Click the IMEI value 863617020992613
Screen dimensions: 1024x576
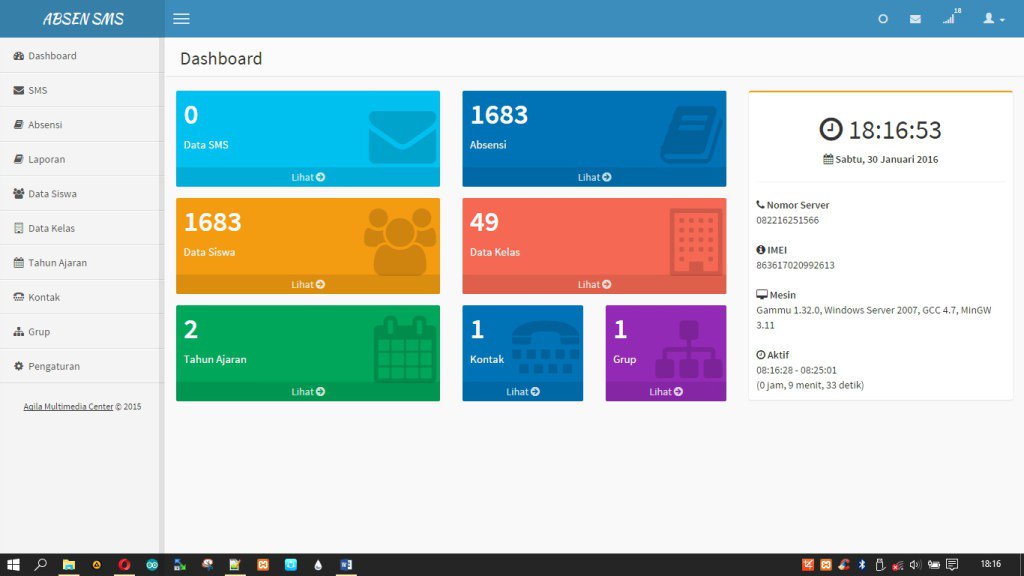(x=795, y=265)
